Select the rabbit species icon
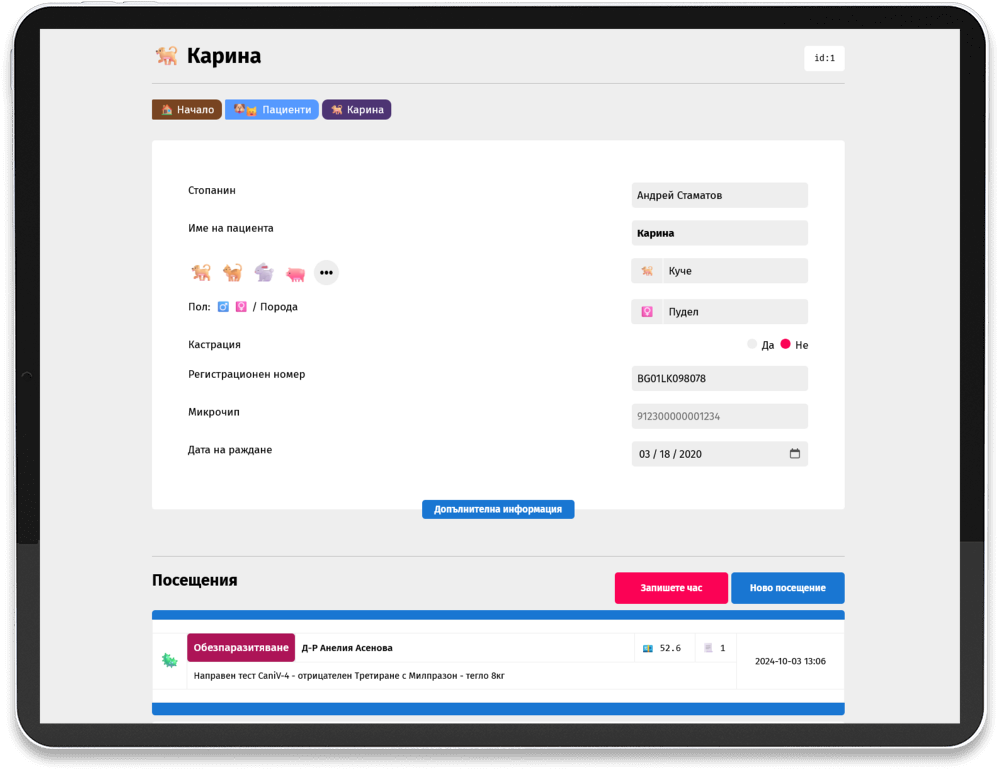Image resolution: width=1000 pixels, height=770 pixels. tap(264, 273)
